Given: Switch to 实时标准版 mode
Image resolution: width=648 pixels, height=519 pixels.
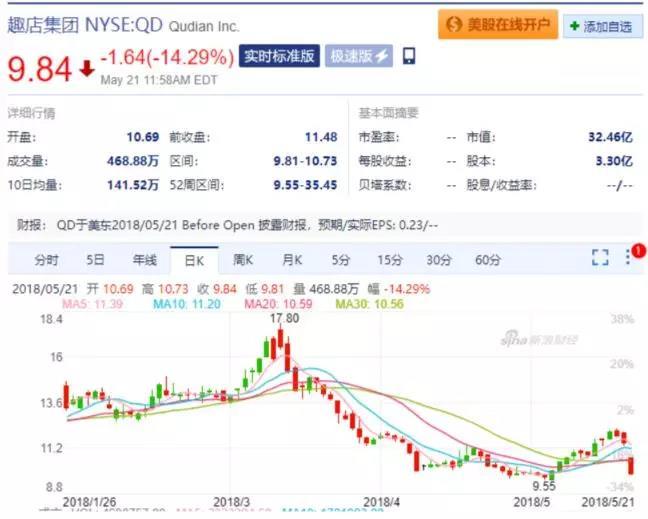Looking at the screenshot, I should click(279, 56).
